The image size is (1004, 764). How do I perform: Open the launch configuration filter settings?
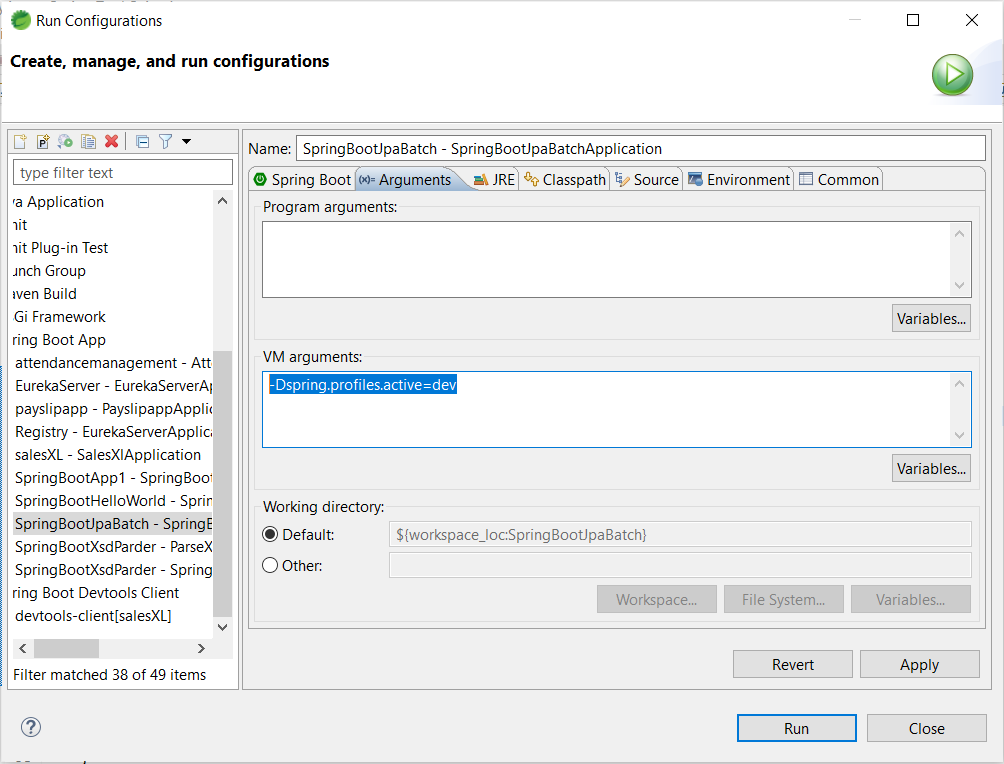click(166, 141)
